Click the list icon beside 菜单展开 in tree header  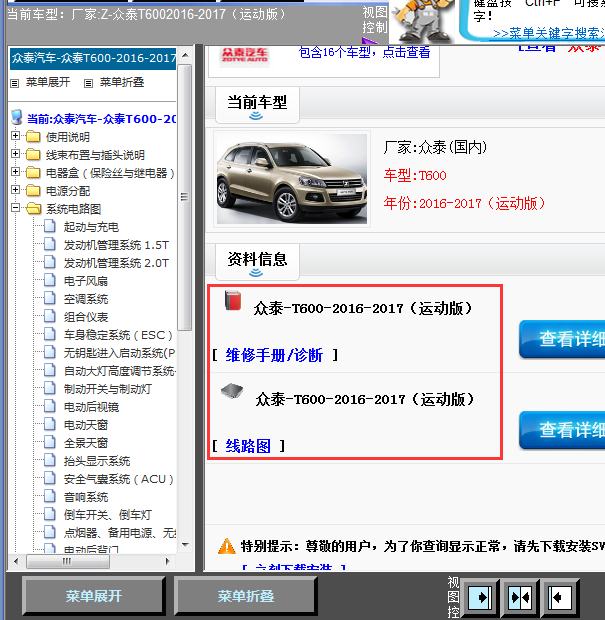tap(15, 83)
